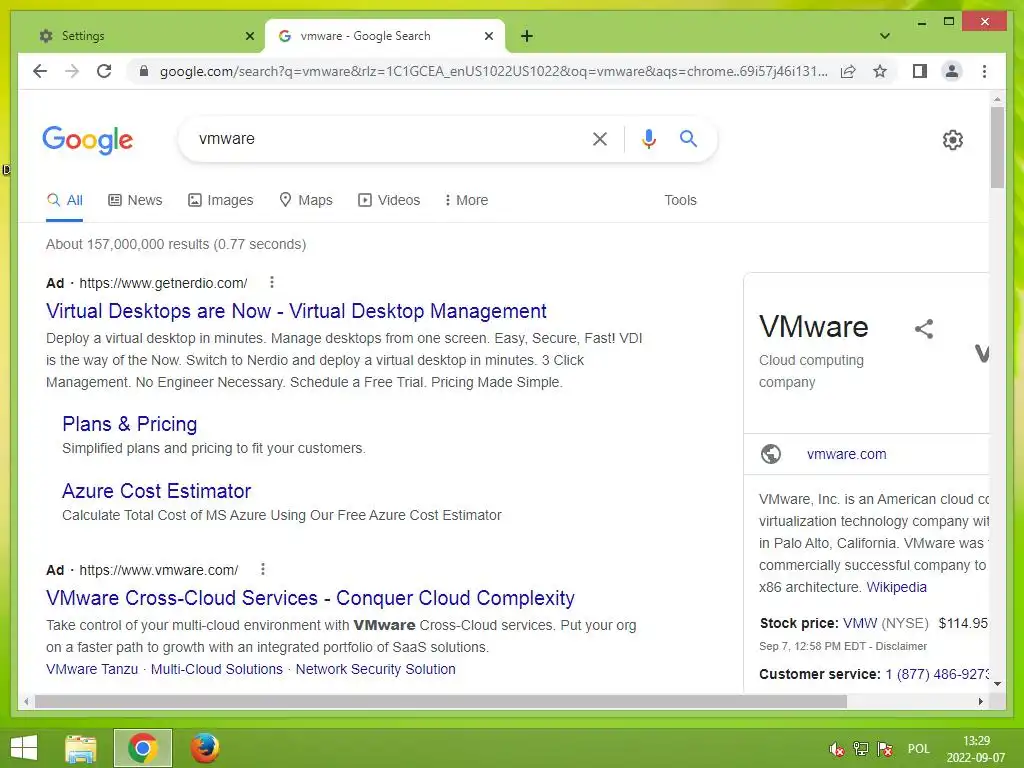
Task: Expand the More search categories menu
Action: coord(466,200)
